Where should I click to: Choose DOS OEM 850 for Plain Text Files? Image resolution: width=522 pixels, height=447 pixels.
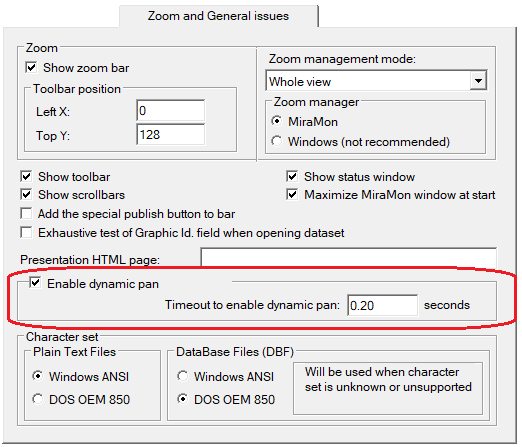click(38, 399)
